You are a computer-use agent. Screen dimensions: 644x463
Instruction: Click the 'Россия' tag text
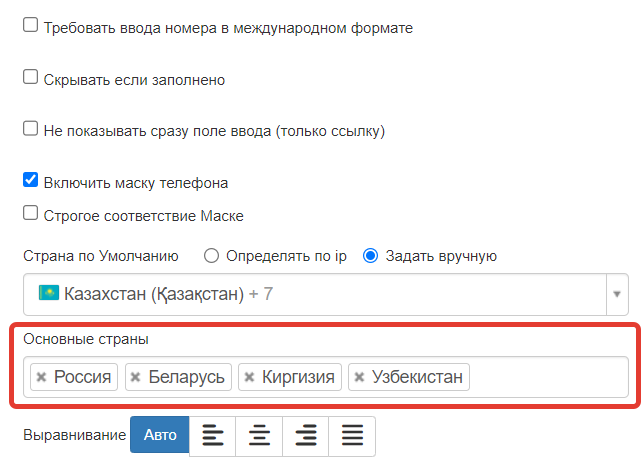click(83, 377)
